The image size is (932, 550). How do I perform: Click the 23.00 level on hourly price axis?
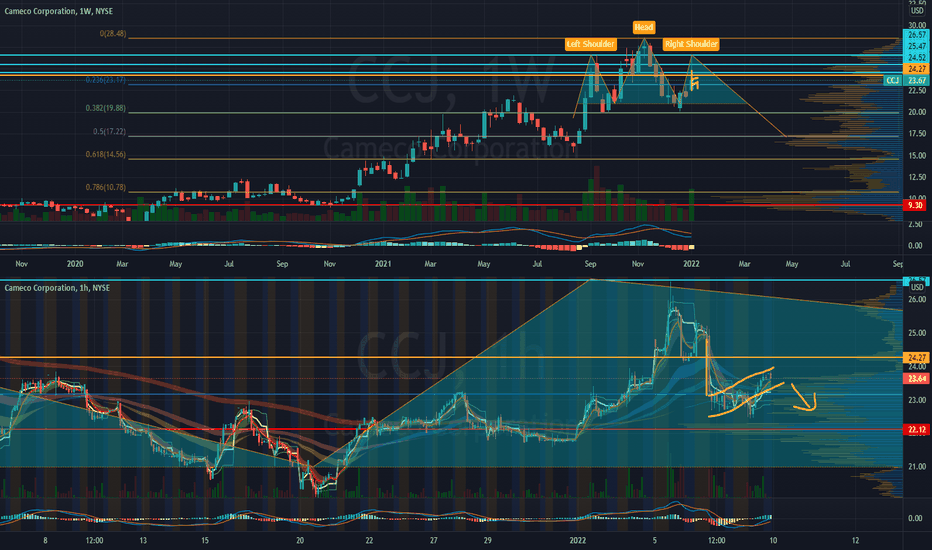click(917, 400)
